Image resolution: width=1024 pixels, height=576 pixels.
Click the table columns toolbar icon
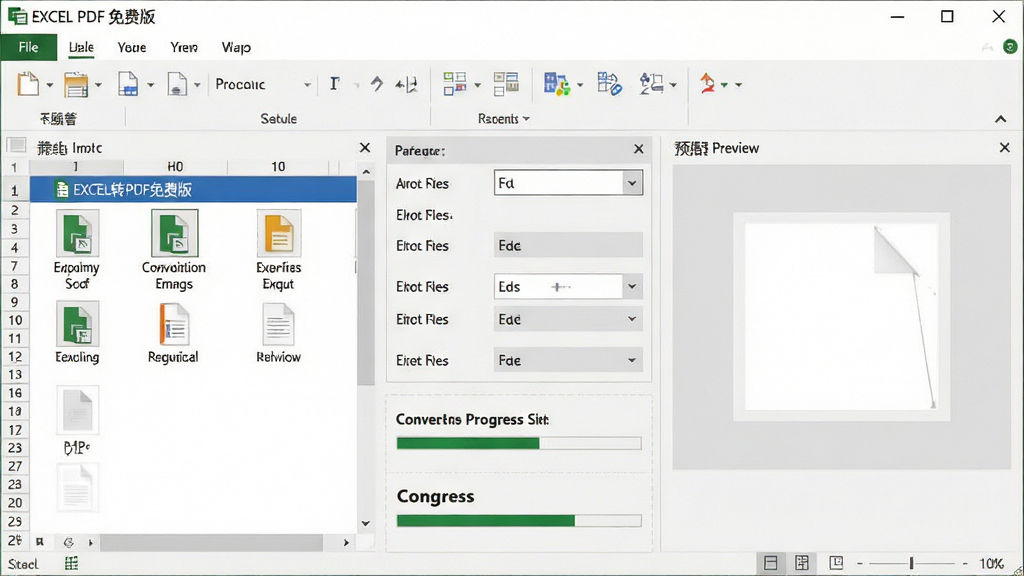[506, 84]
